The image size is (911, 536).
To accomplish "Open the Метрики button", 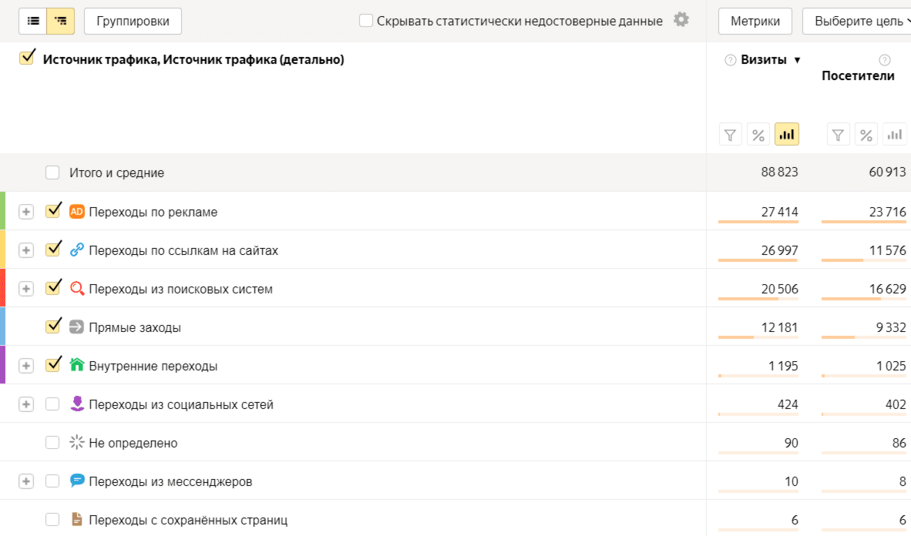I will point(755,21).
